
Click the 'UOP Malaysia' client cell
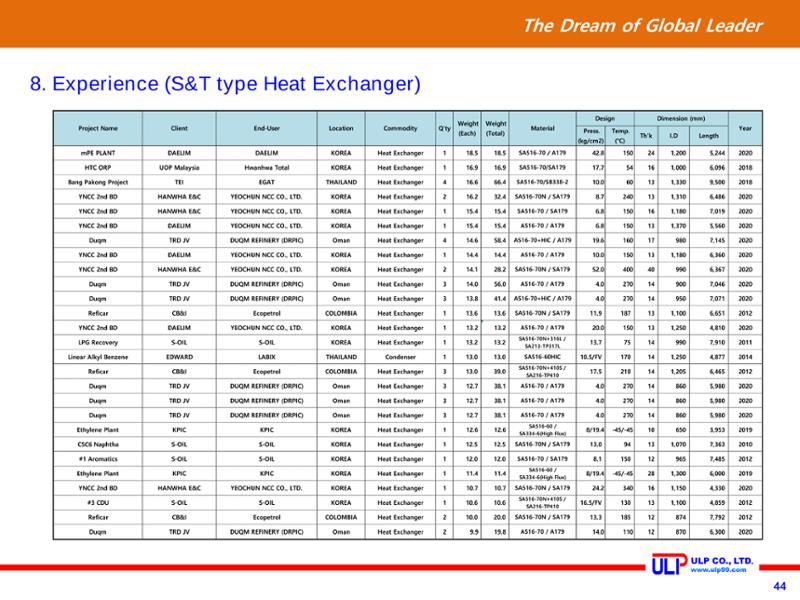click(x=179, y=167)
